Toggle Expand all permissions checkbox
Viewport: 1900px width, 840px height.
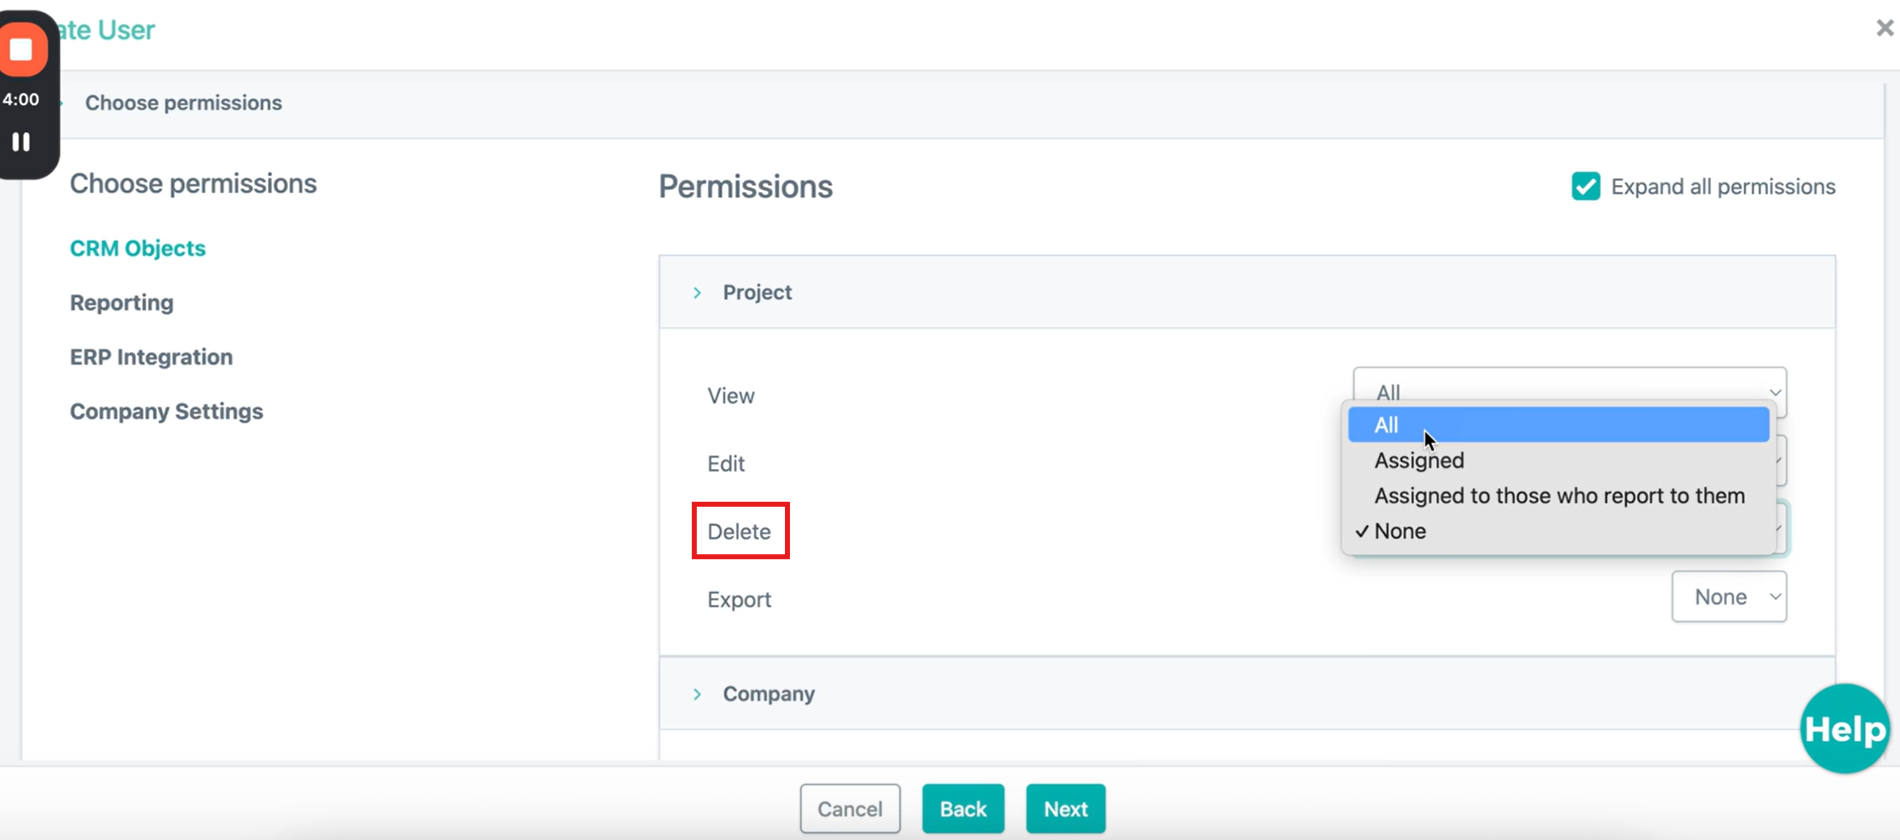(1586, 187)
